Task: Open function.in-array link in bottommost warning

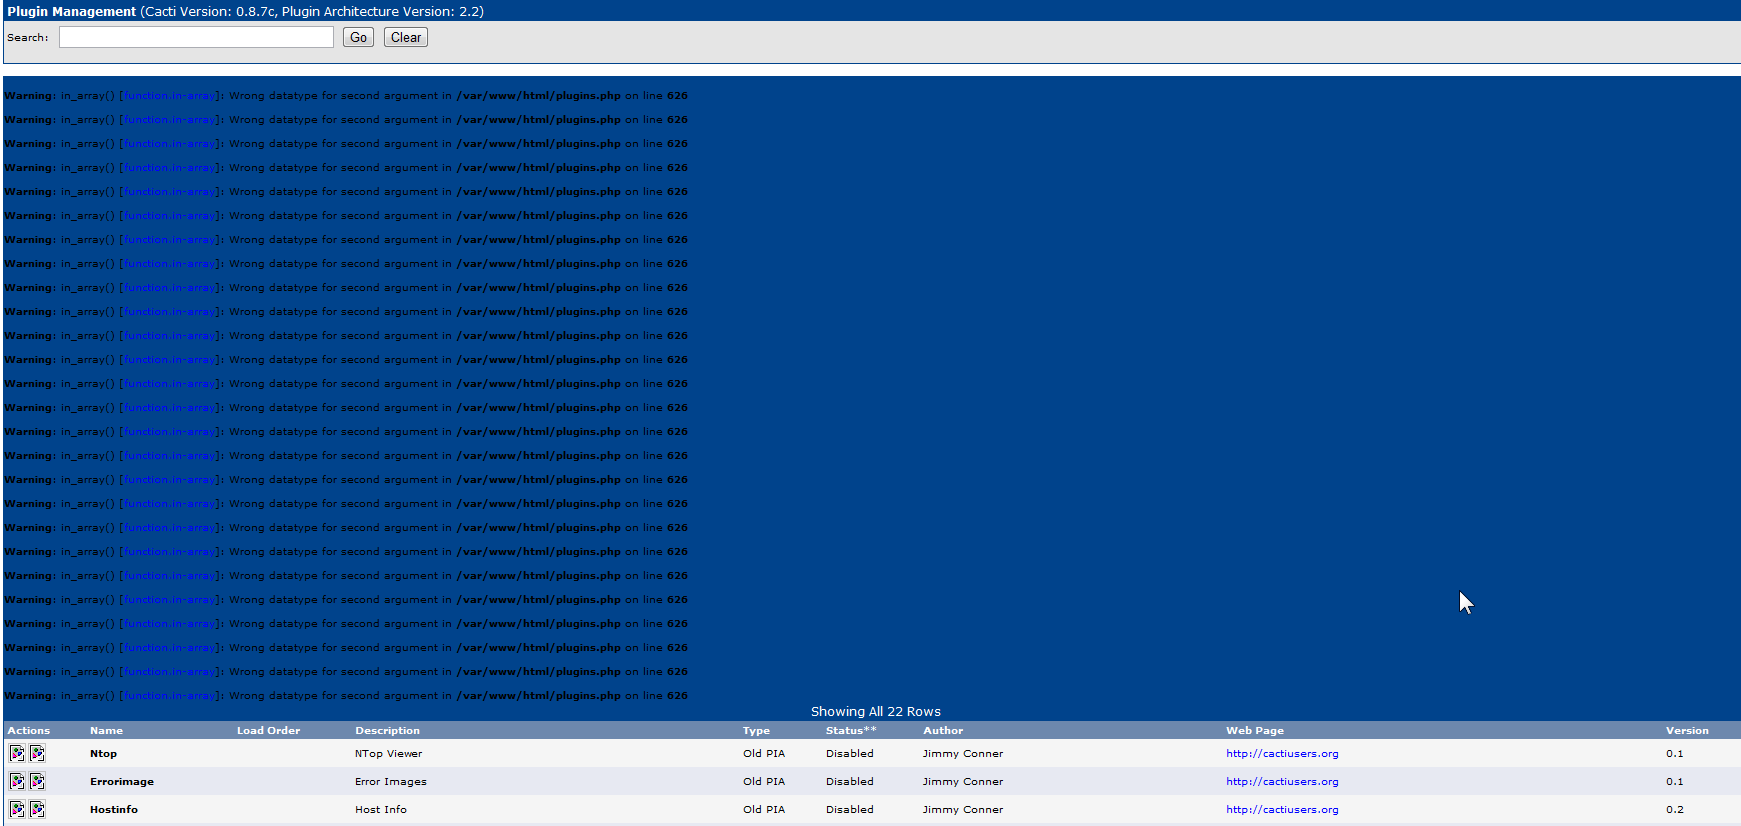Action: coord(169,696)
